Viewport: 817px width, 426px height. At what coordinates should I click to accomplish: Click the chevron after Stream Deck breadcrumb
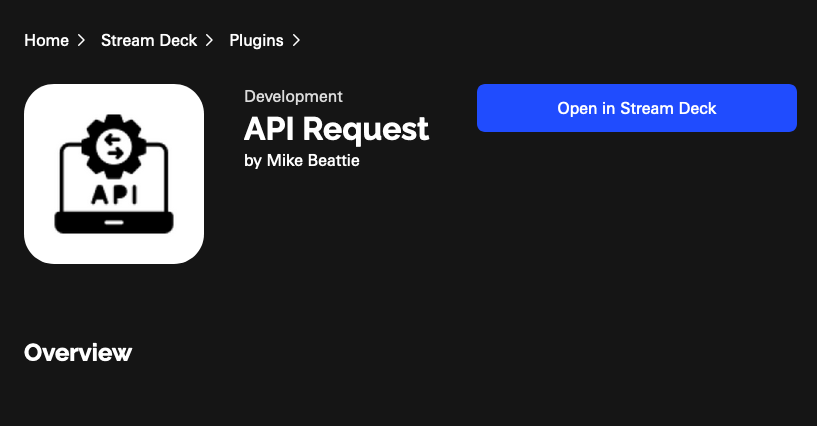[x=209, y=41]
